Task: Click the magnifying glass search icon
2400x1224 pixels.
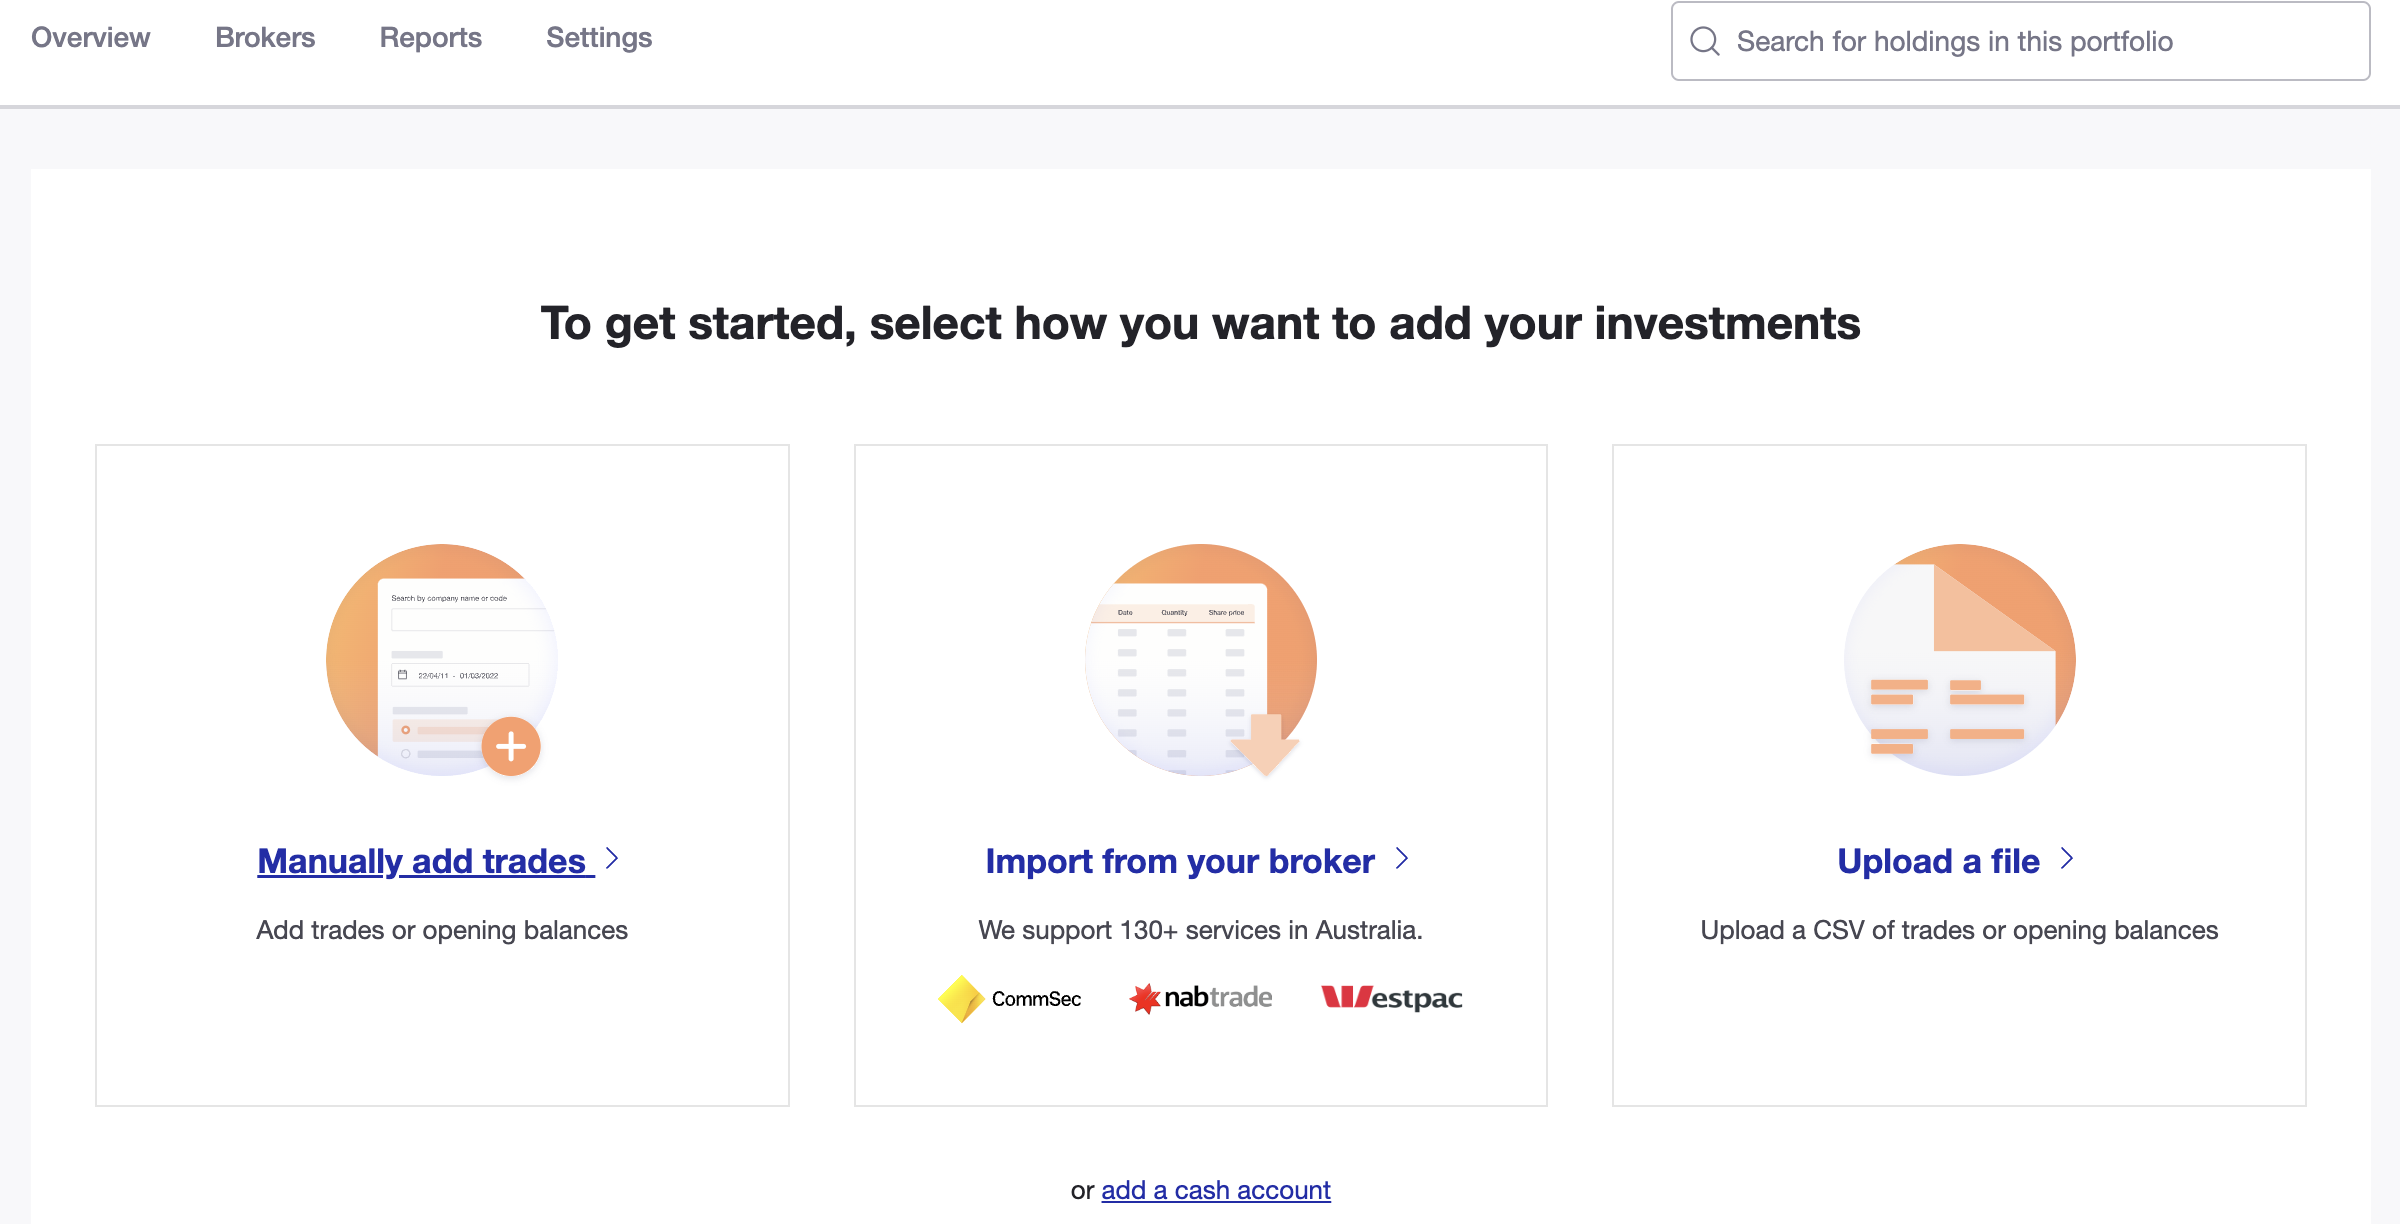Action: tap(1705, 41)
